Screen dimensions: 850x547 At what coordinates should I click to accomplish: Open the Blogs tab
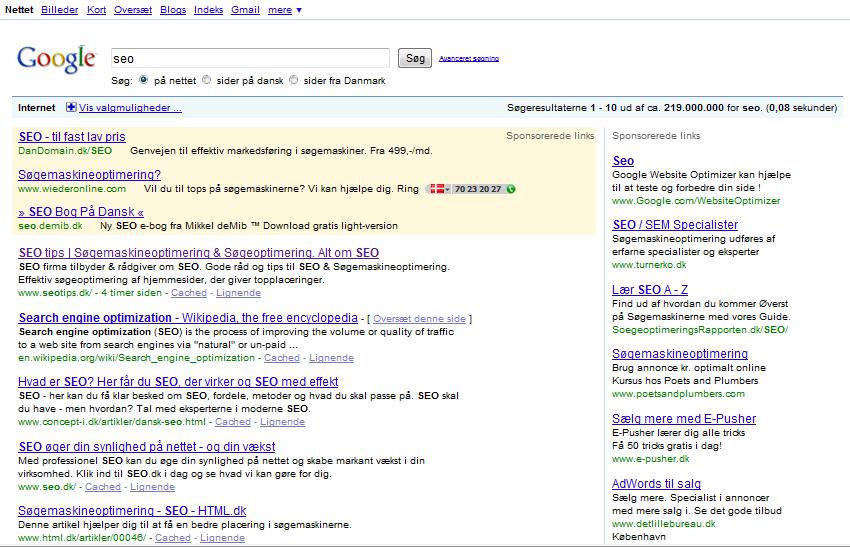173,10
